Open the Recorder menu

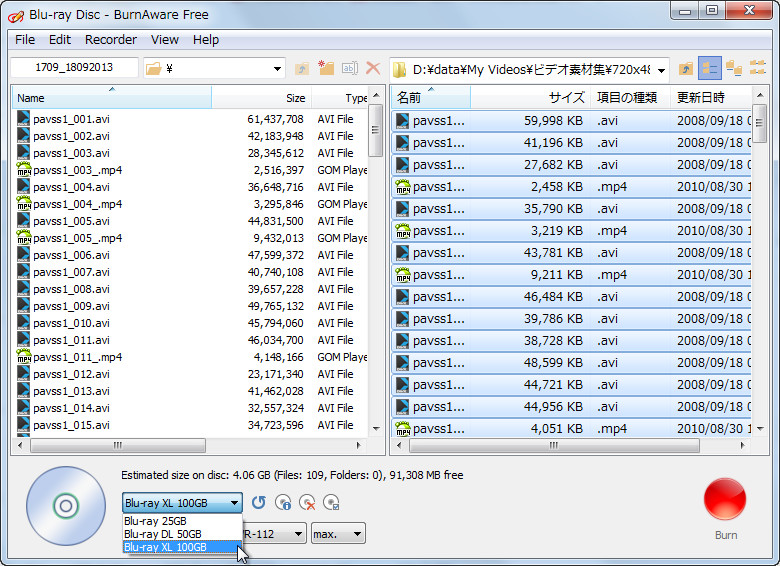pyautogui.click(x=110, y=40)
